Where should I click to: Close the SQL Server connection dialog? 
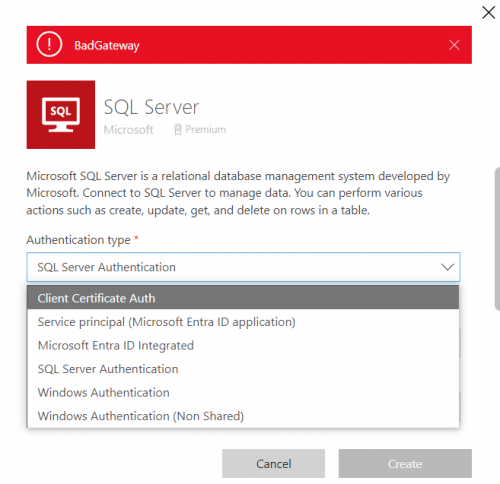pos(488,13)
